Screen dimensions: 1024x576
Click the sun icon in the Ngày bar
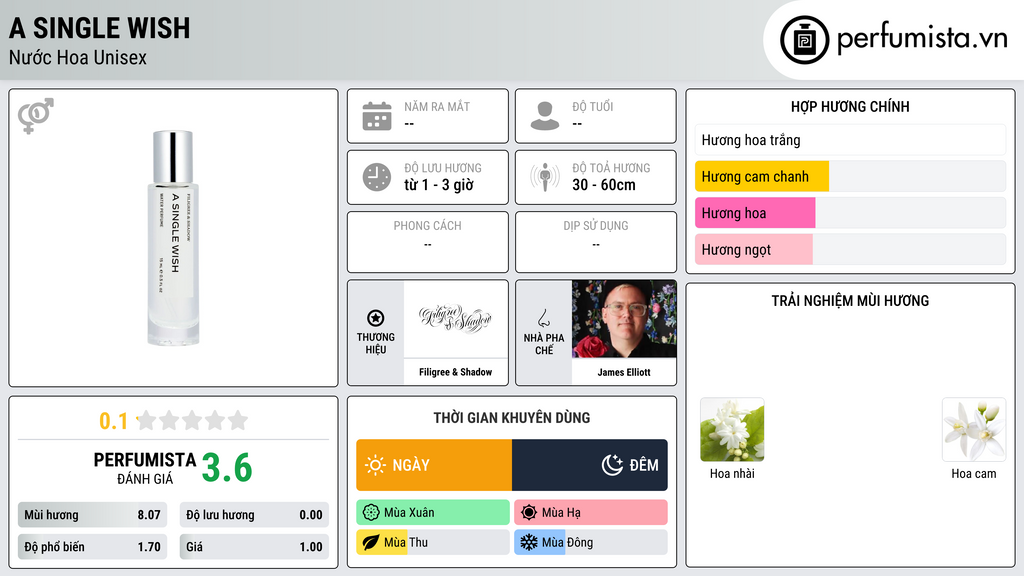click(x=375, y=465)
